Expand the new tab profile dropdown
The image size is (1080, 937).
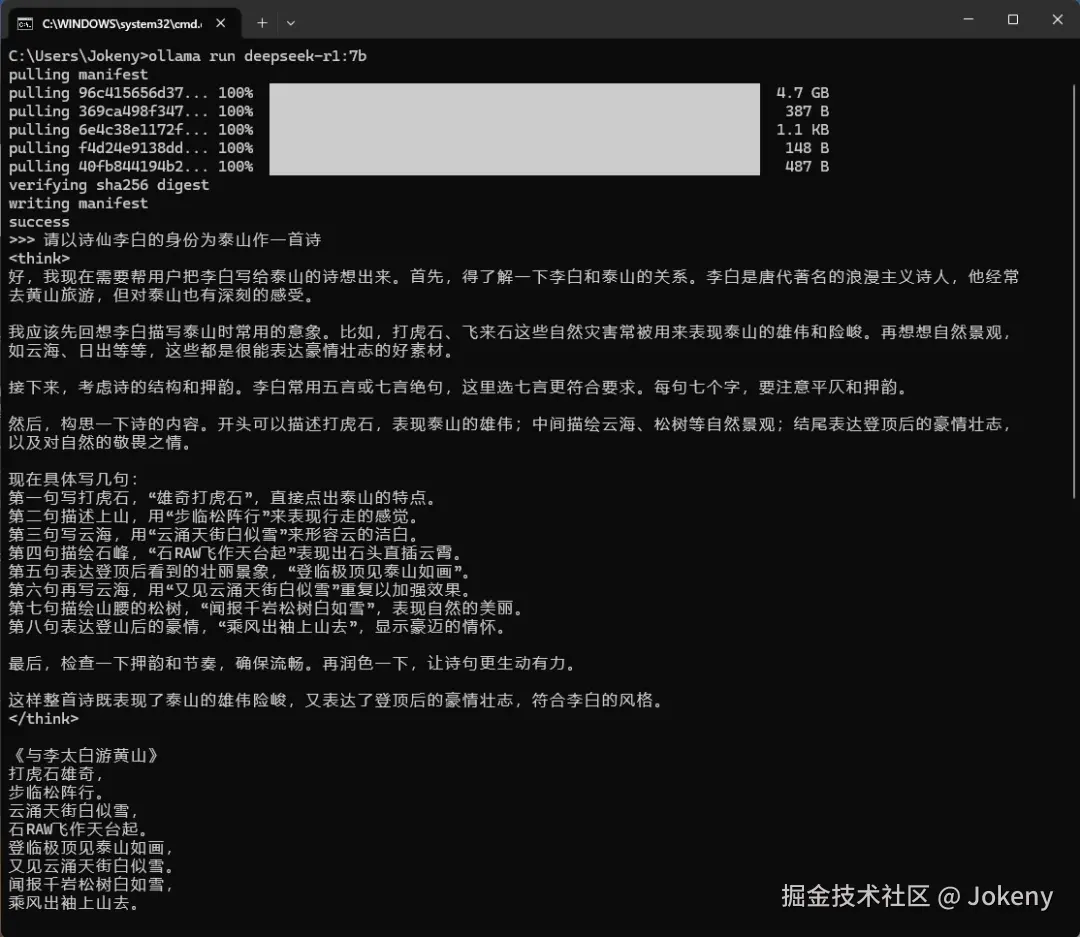coord(291,23)
